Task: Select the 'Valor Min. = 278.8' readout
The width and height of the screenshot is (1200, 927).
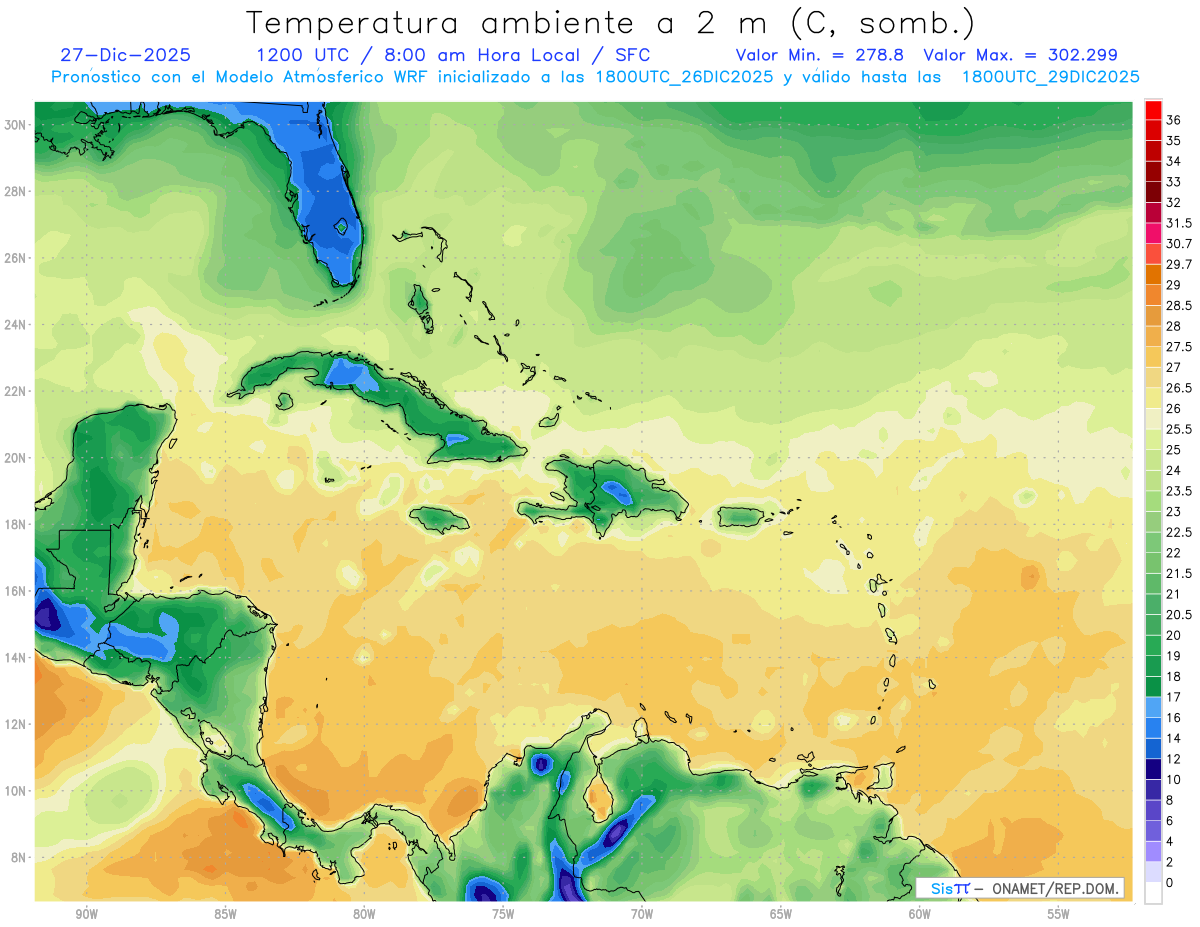Action: (x=820, y=55)
